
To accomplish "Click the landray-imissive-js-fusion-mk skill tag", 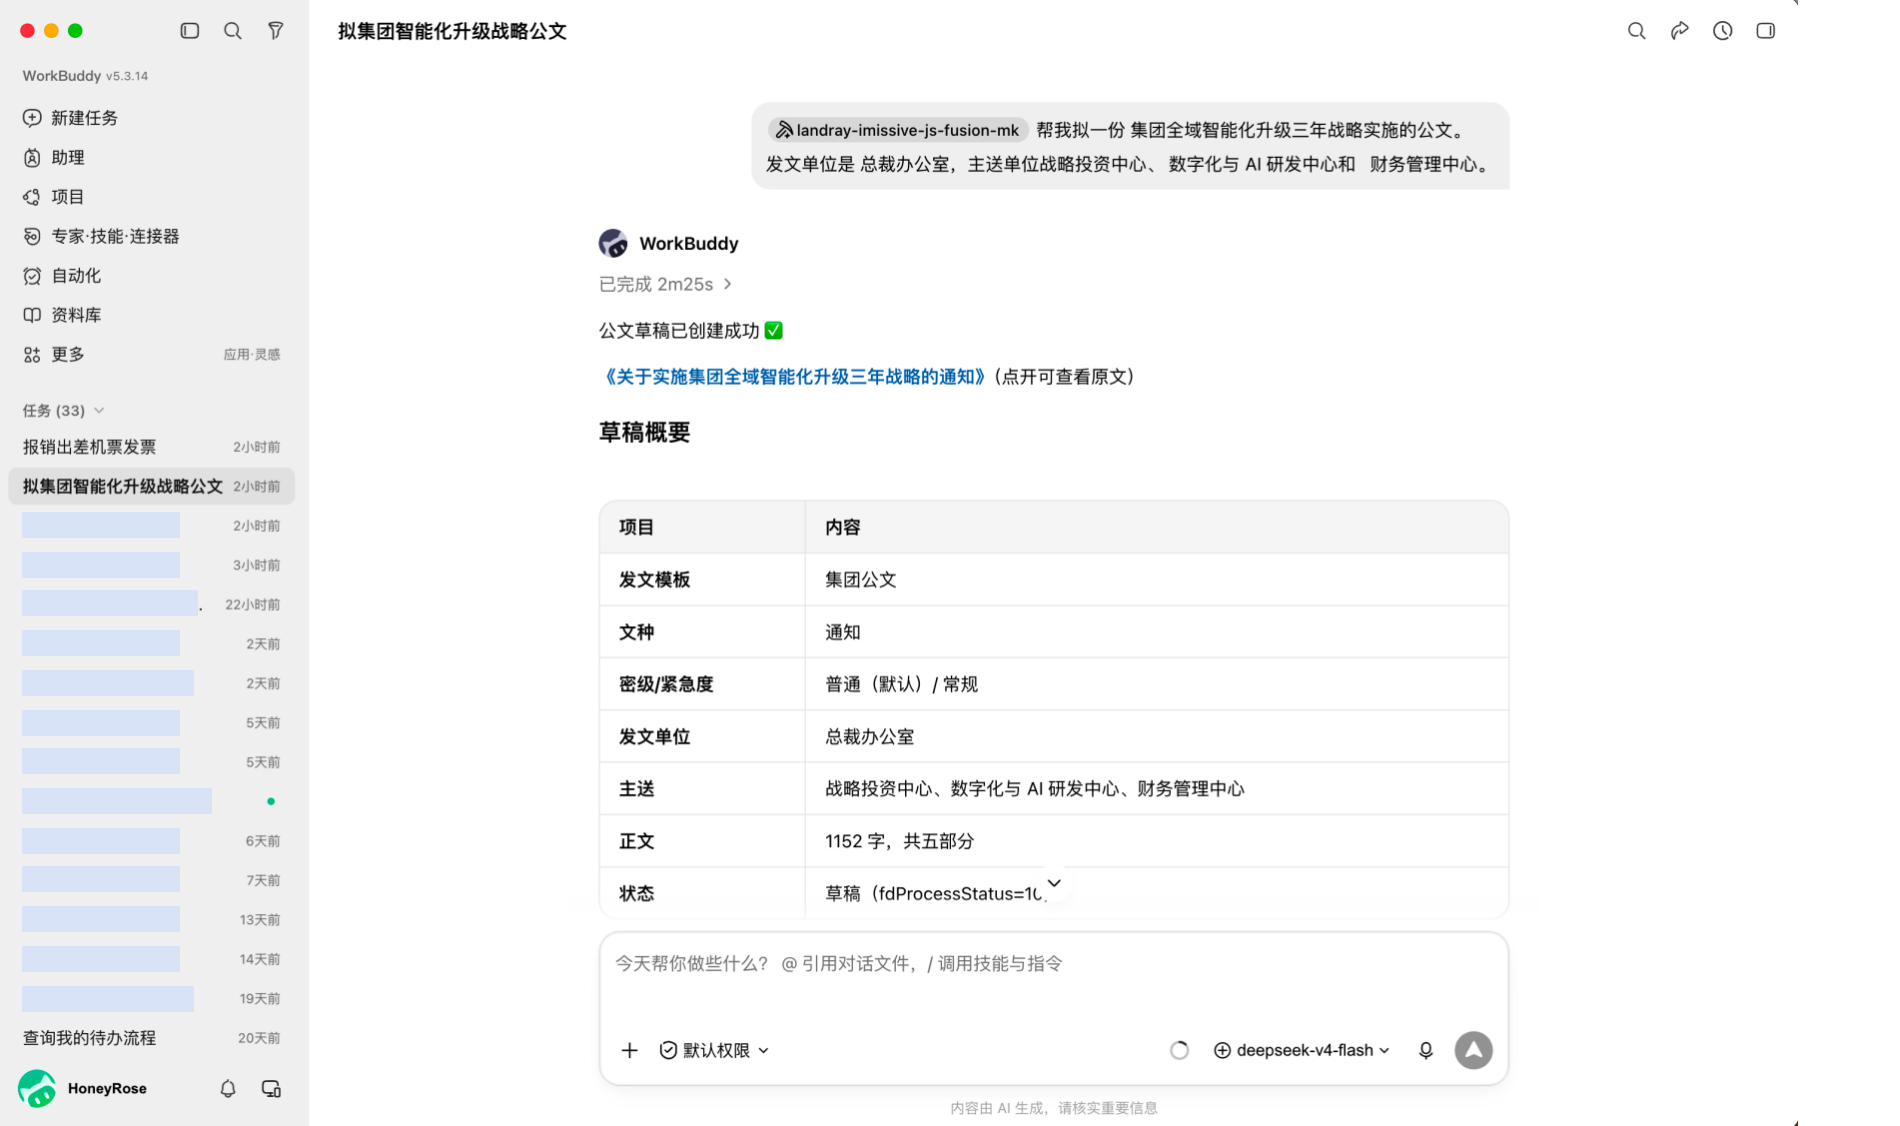I will 898,130.
